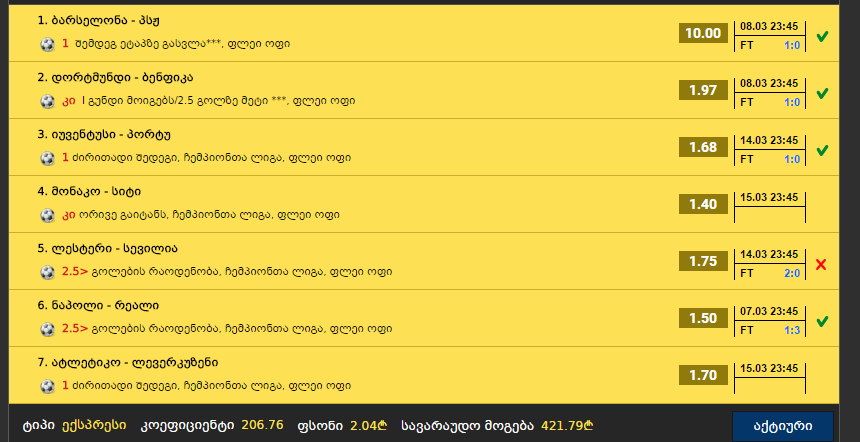Click the green checkmark for ნაპოლი - რეალი

822,321
